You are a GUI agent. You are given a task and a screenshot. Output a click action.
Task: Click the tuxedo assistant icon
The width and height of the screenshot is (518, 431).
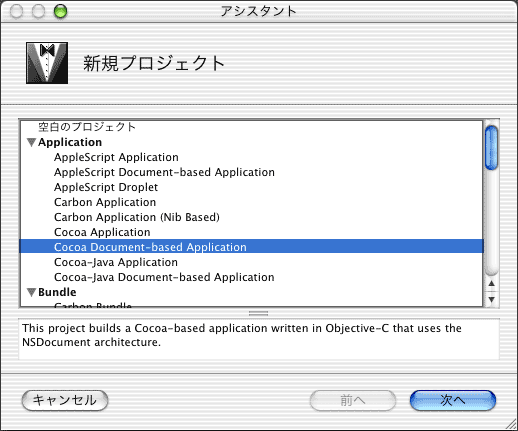pos(47,63)
